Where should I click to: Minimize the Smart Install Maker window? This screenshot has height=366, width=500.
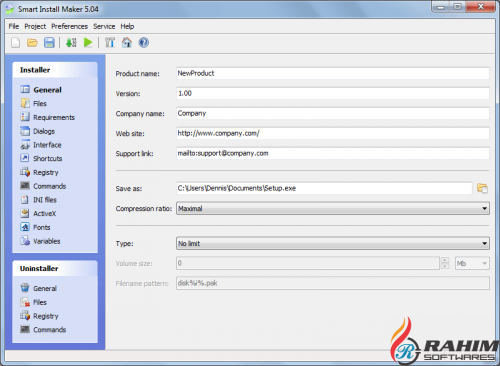tap(441, 7)
